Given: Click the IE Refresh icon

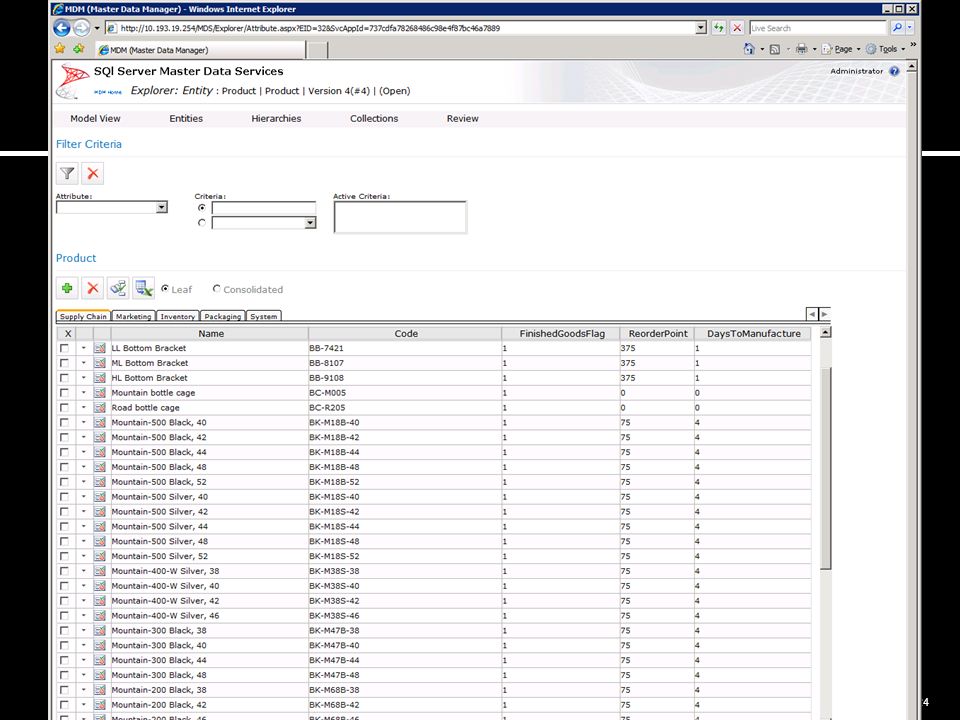Looking at the screenshot, I should [719, 28].
